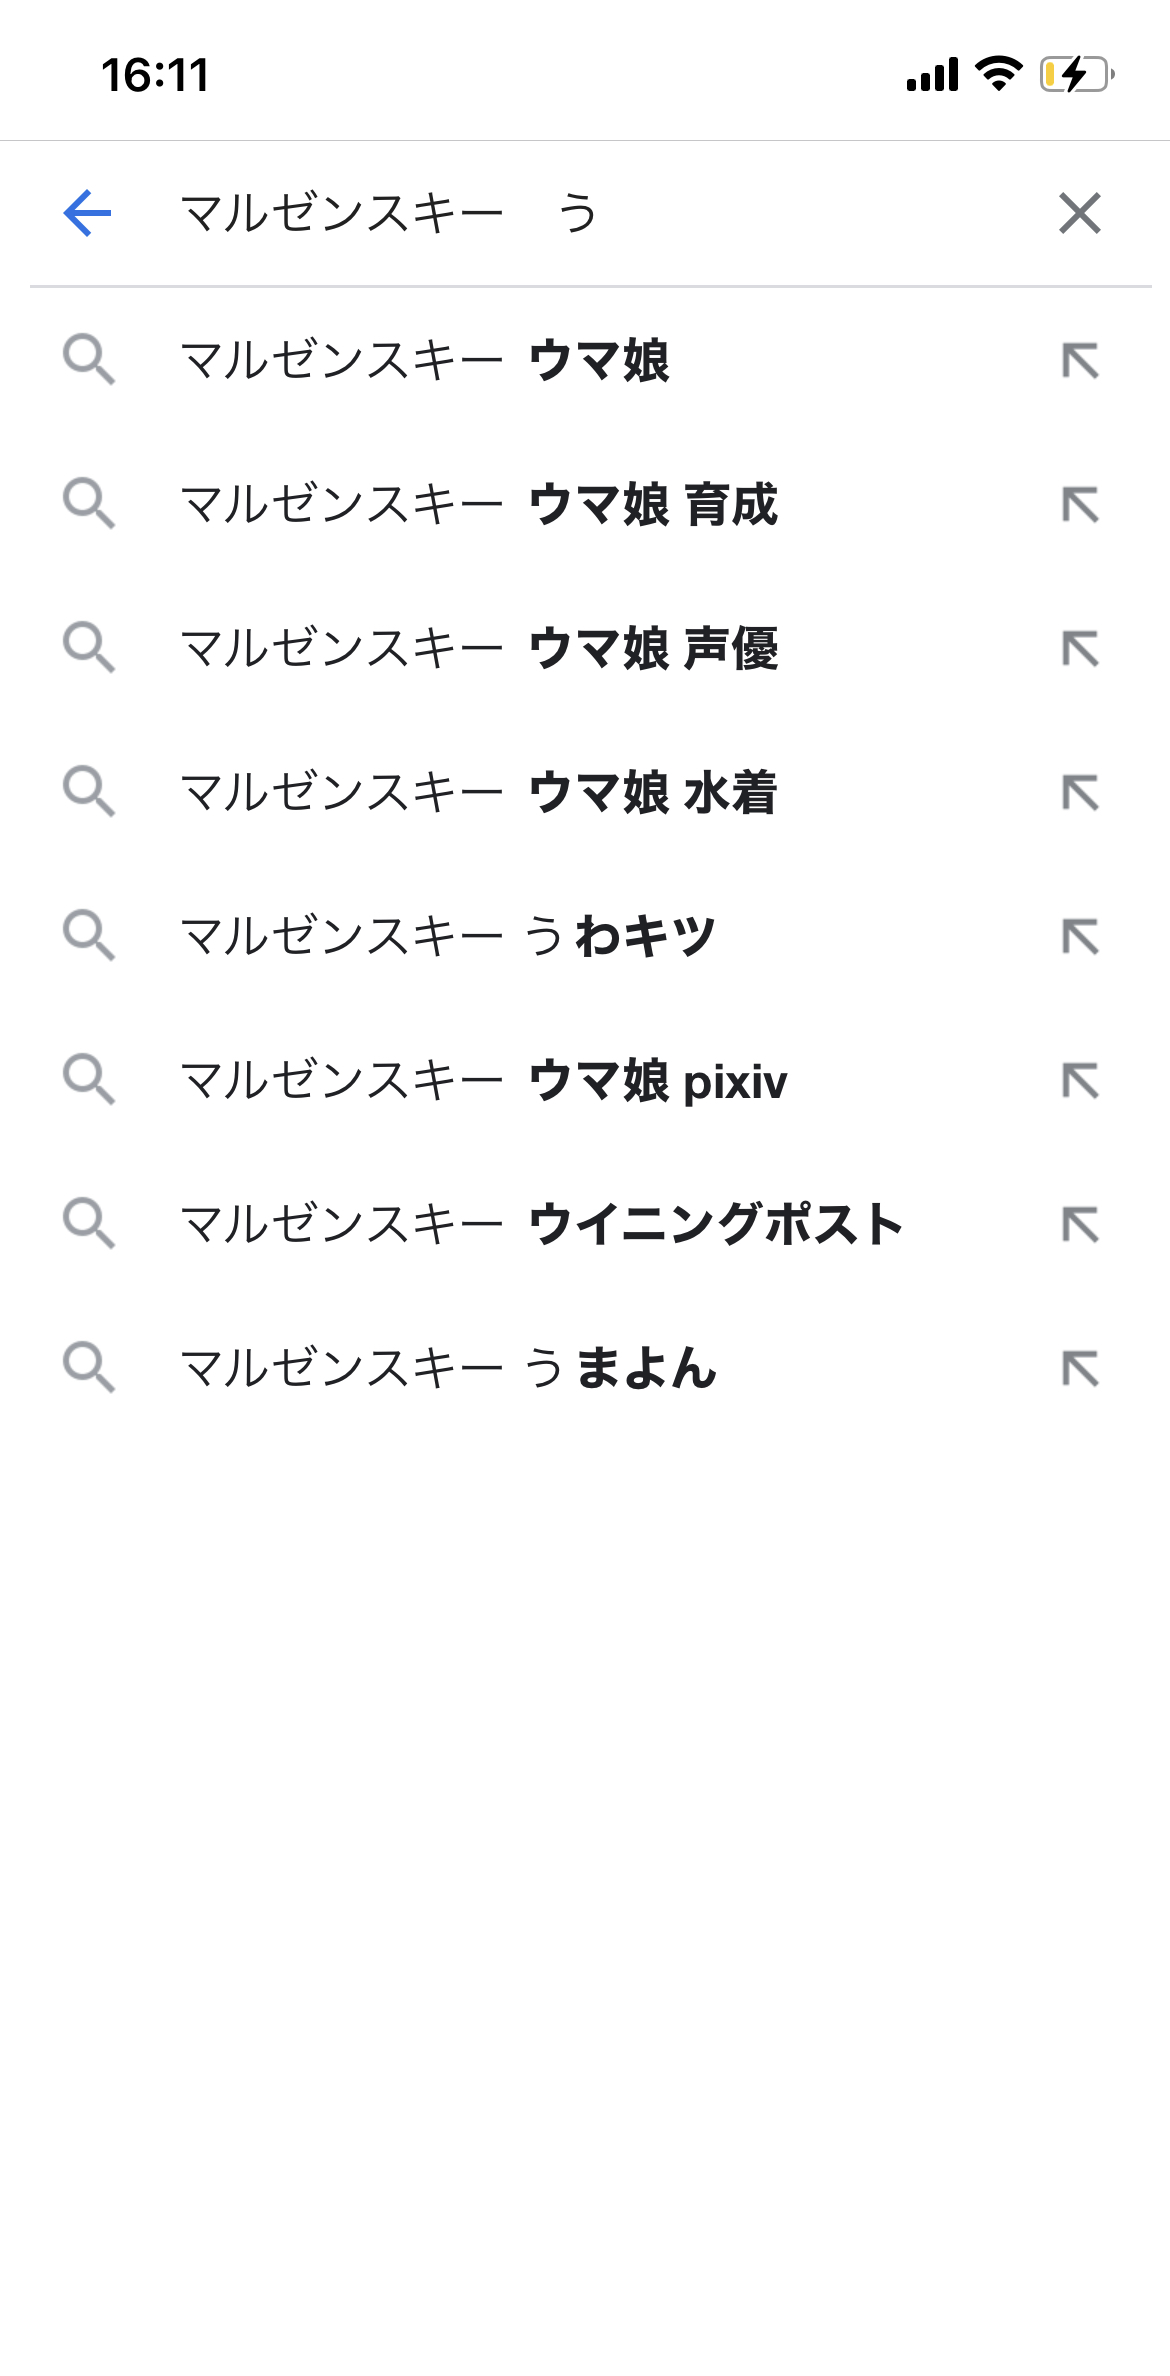1170x2376 pixels.
Task: Insert ウマ娘 suggestion via arrow icon
Action: pos(1080,361)
